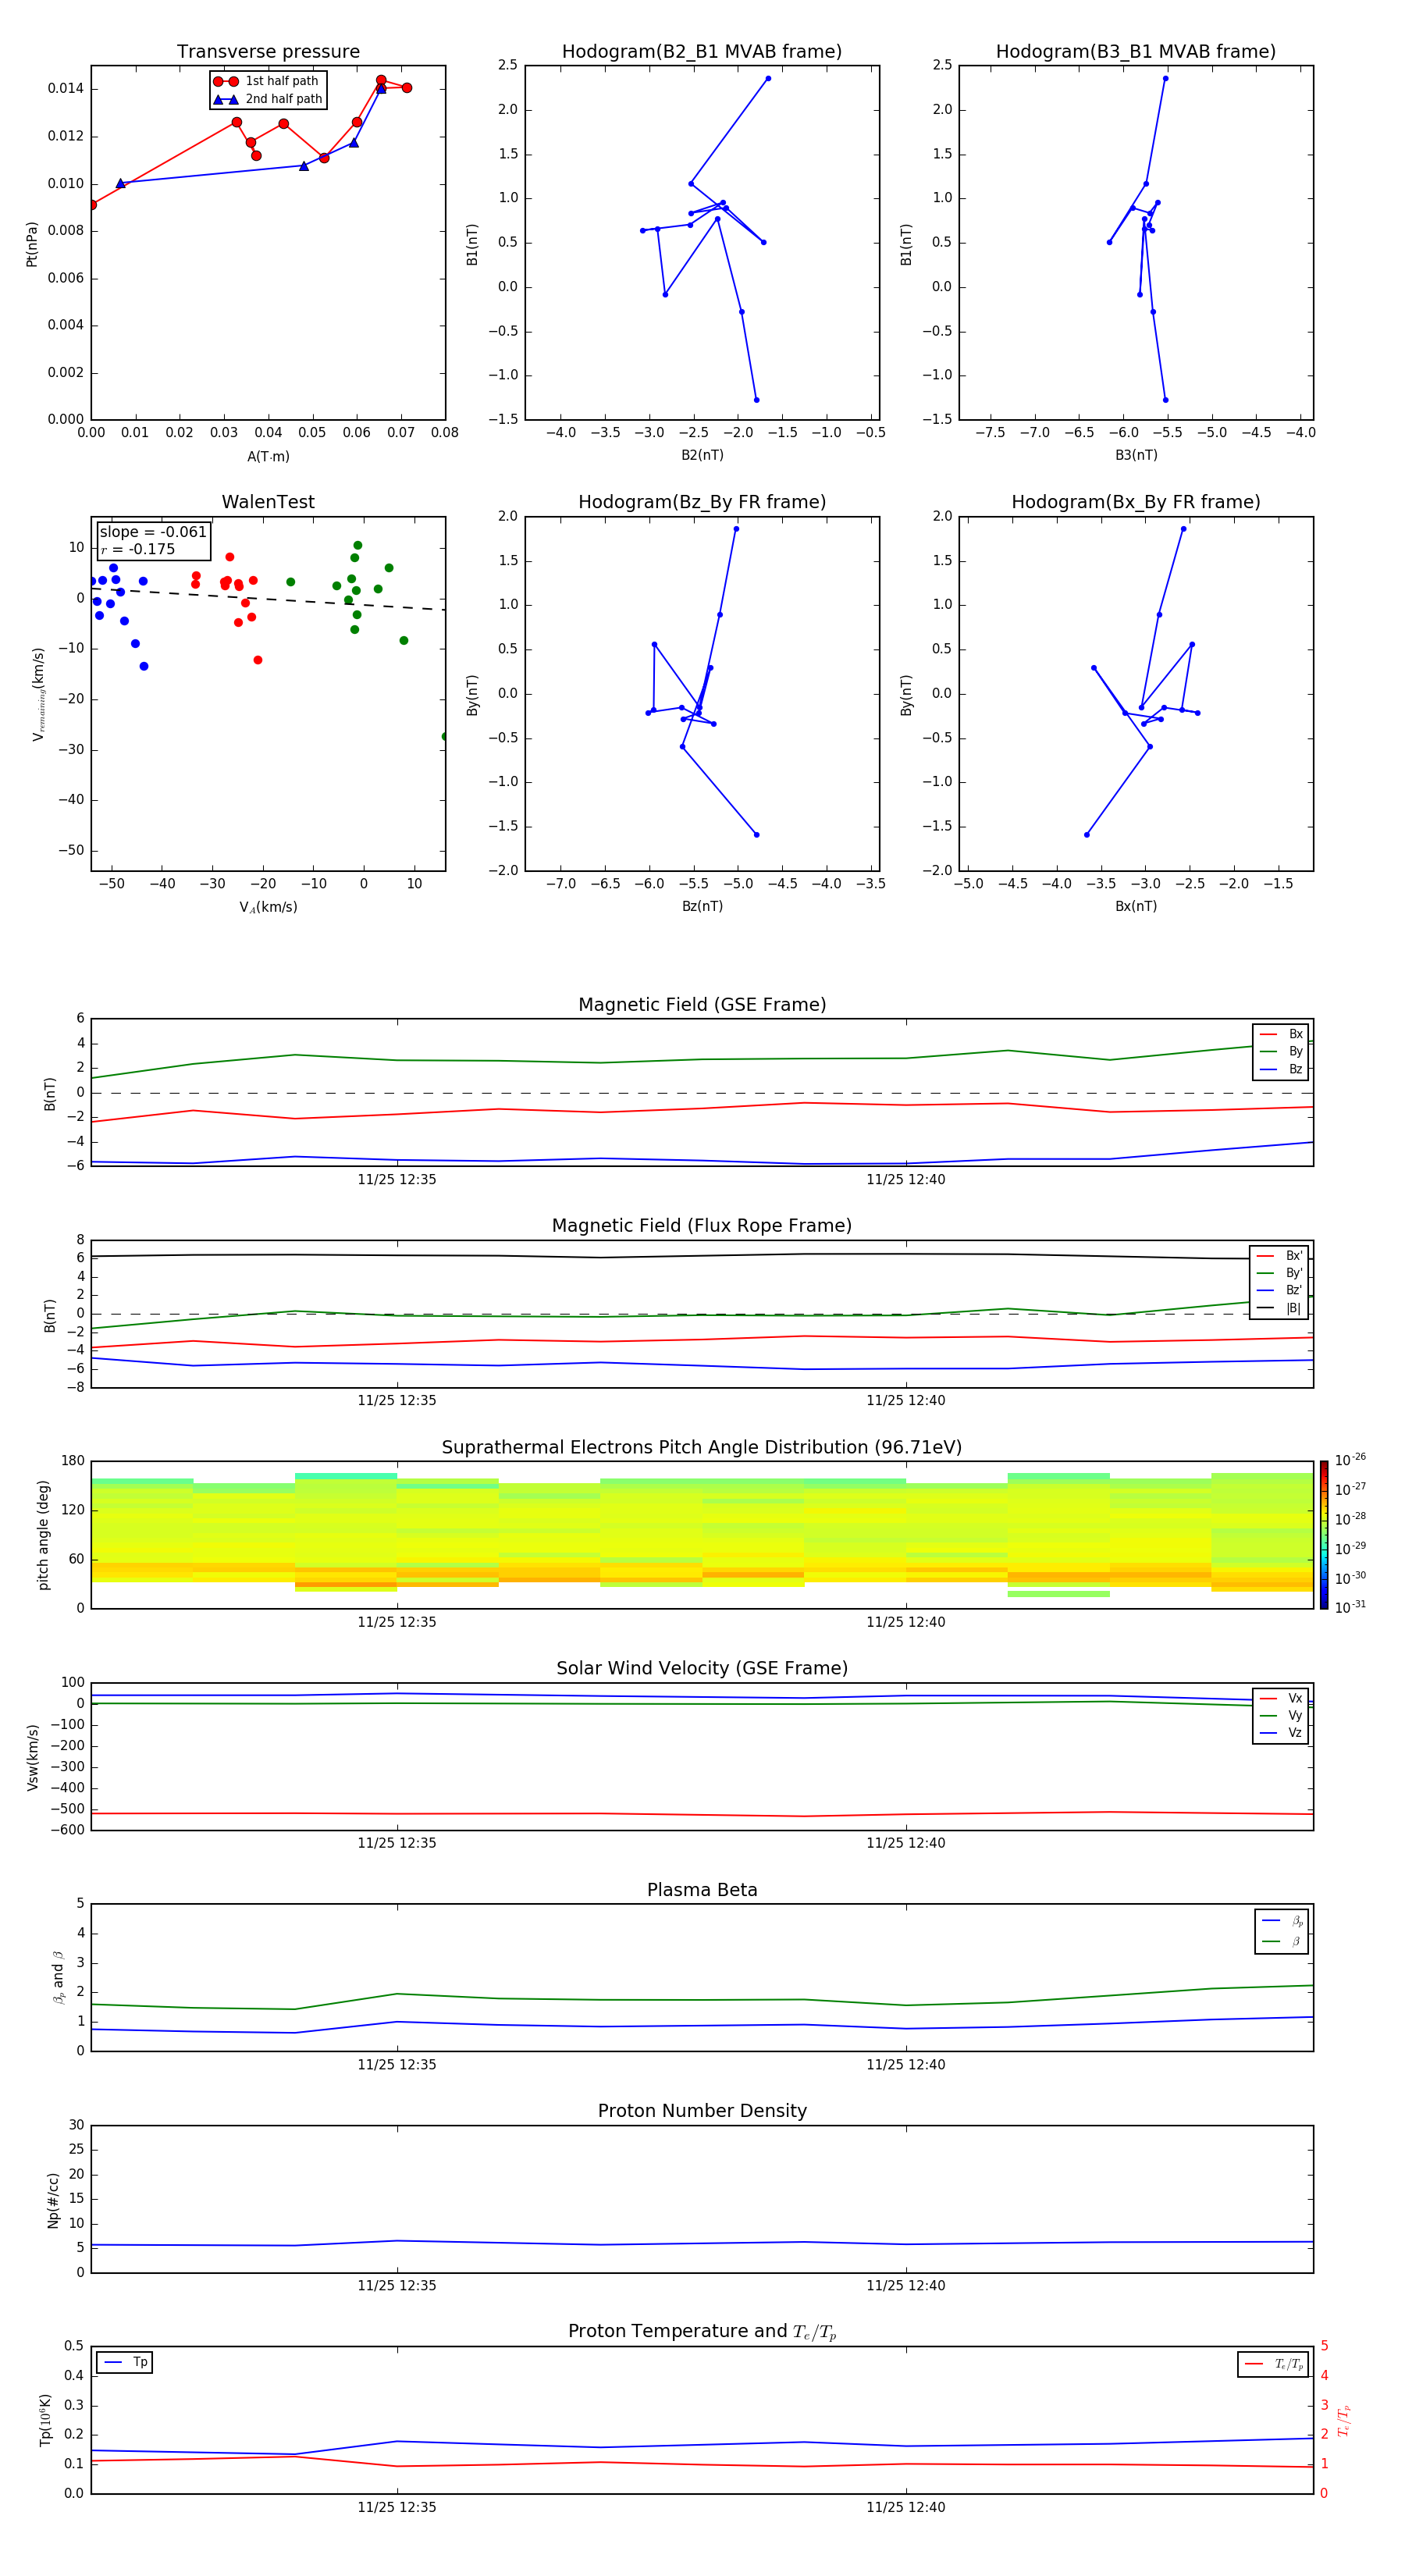The width and height of the screenshot is (1405, 2576).
Task: Click the Solar Wind Velocity (GSE Frame) title
Action: click(702, 1668)
